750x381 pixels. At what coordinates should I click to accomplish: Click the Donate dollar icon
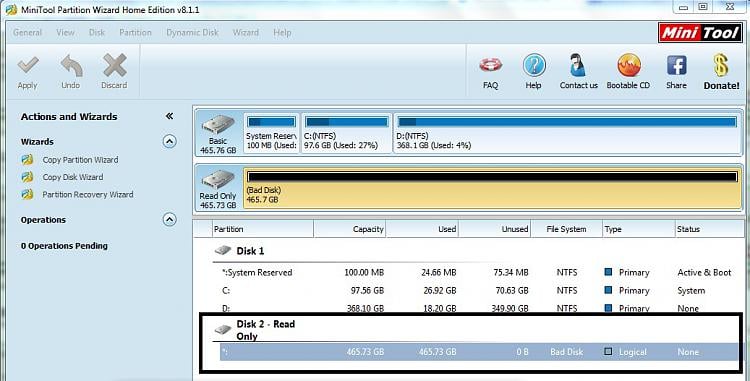tap(721, 65)
